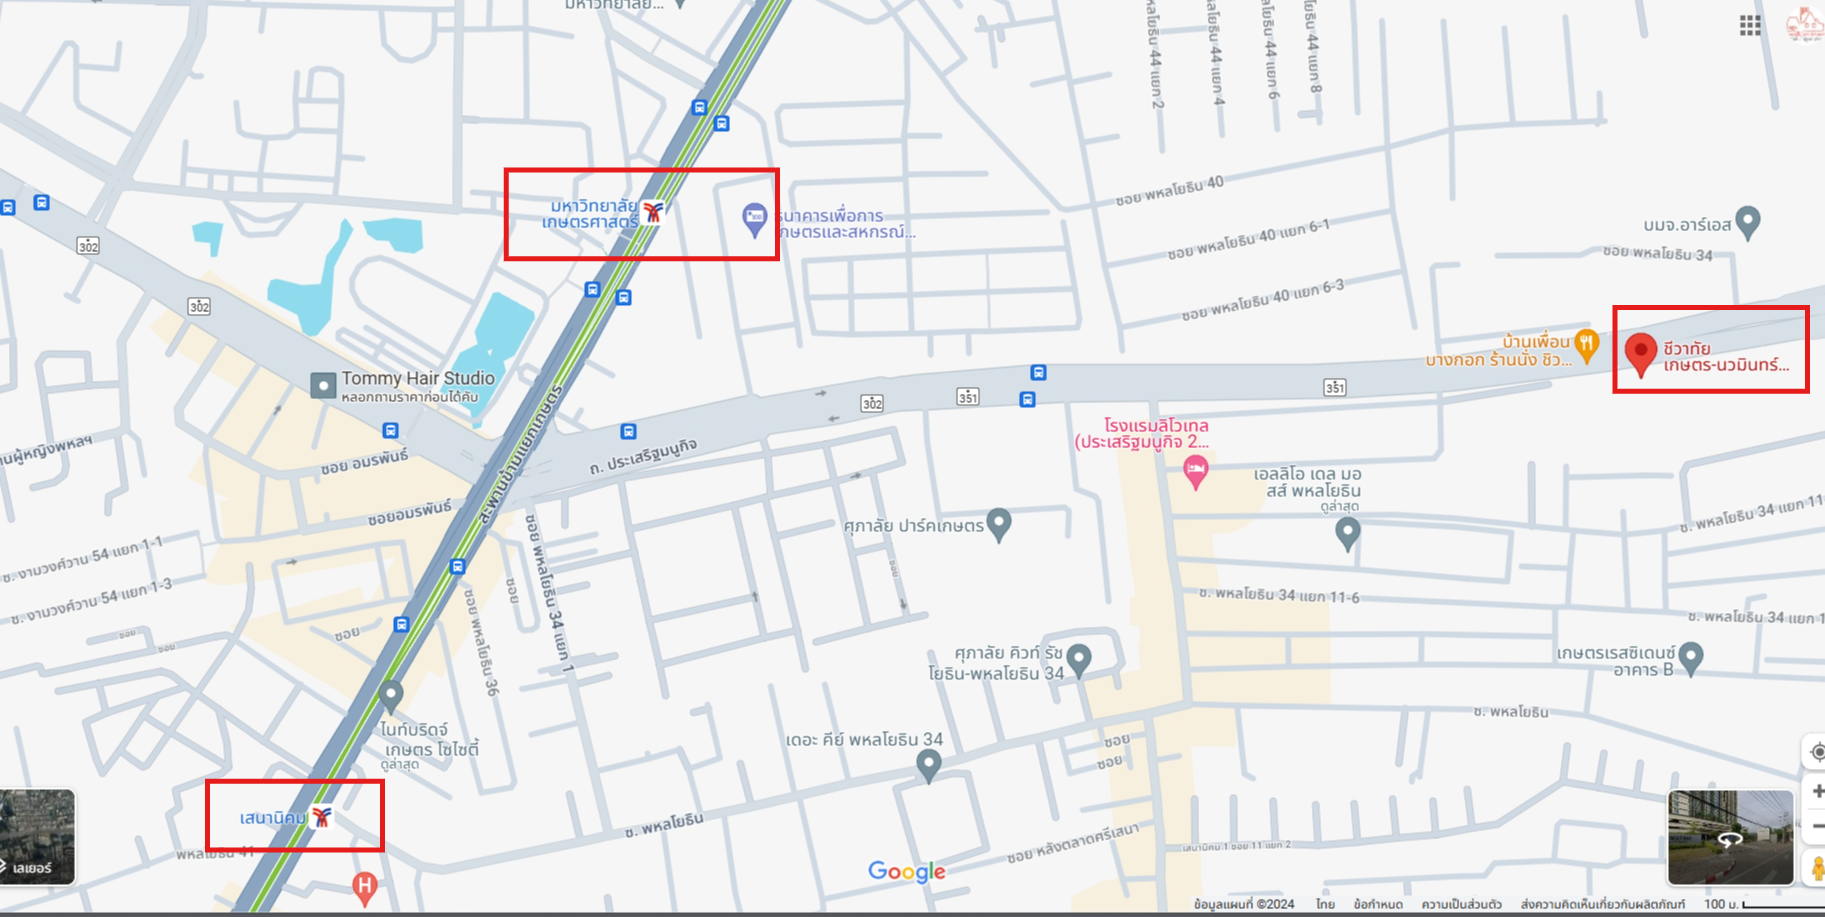Image resolution: width=1825 pixels, height=917 pixels.
Task: Select the Tommy Hair Studio place icon
Action: pyautogui.click(x=323, y=385)
